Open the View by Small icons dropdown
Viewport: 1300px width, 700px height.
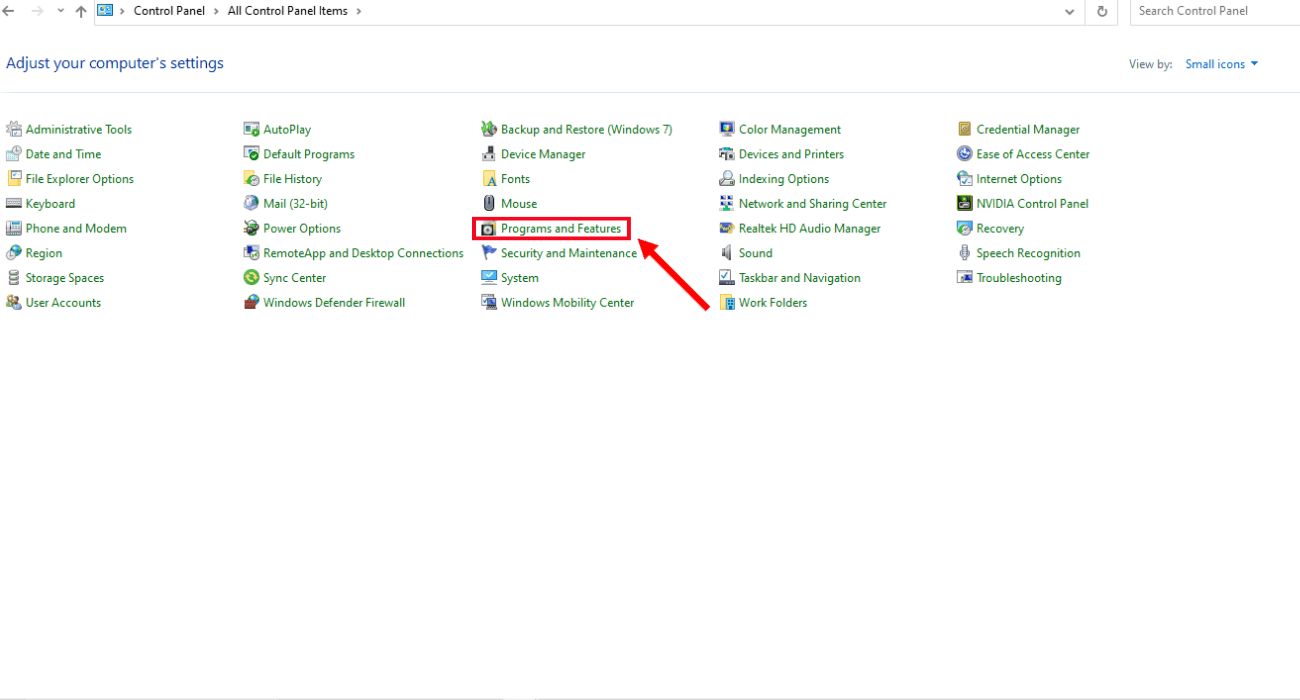tap(1221, 64)
